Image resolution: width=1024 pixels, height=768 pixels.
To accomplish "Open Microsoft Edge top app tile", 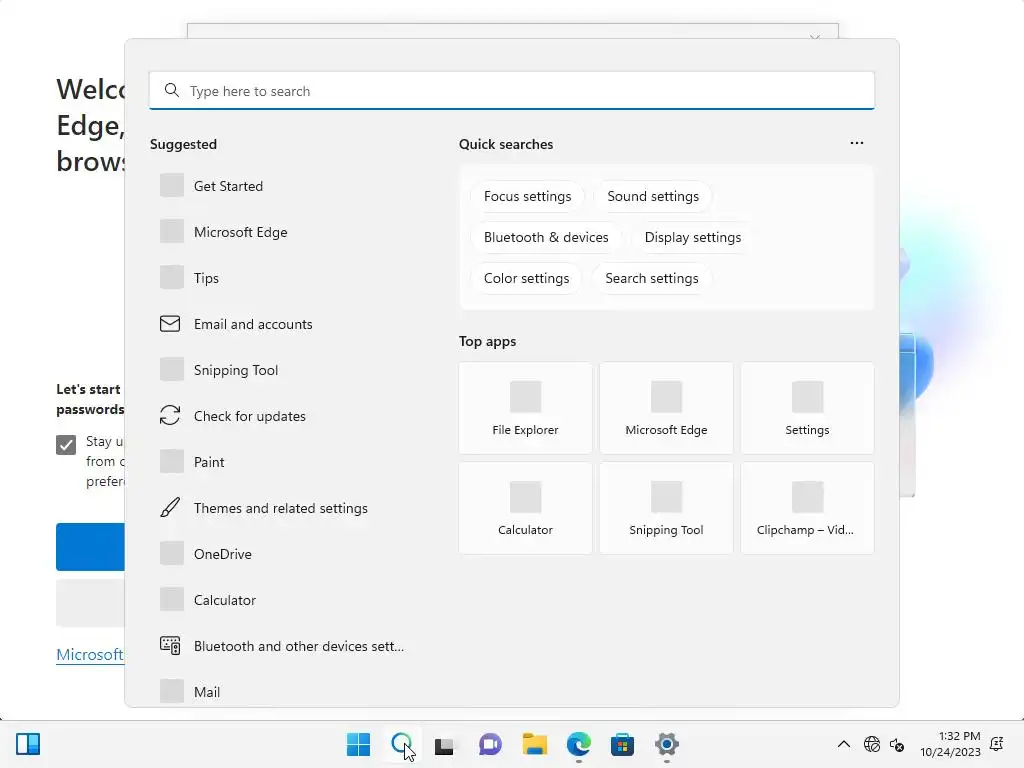I will (x=666, y=408).
